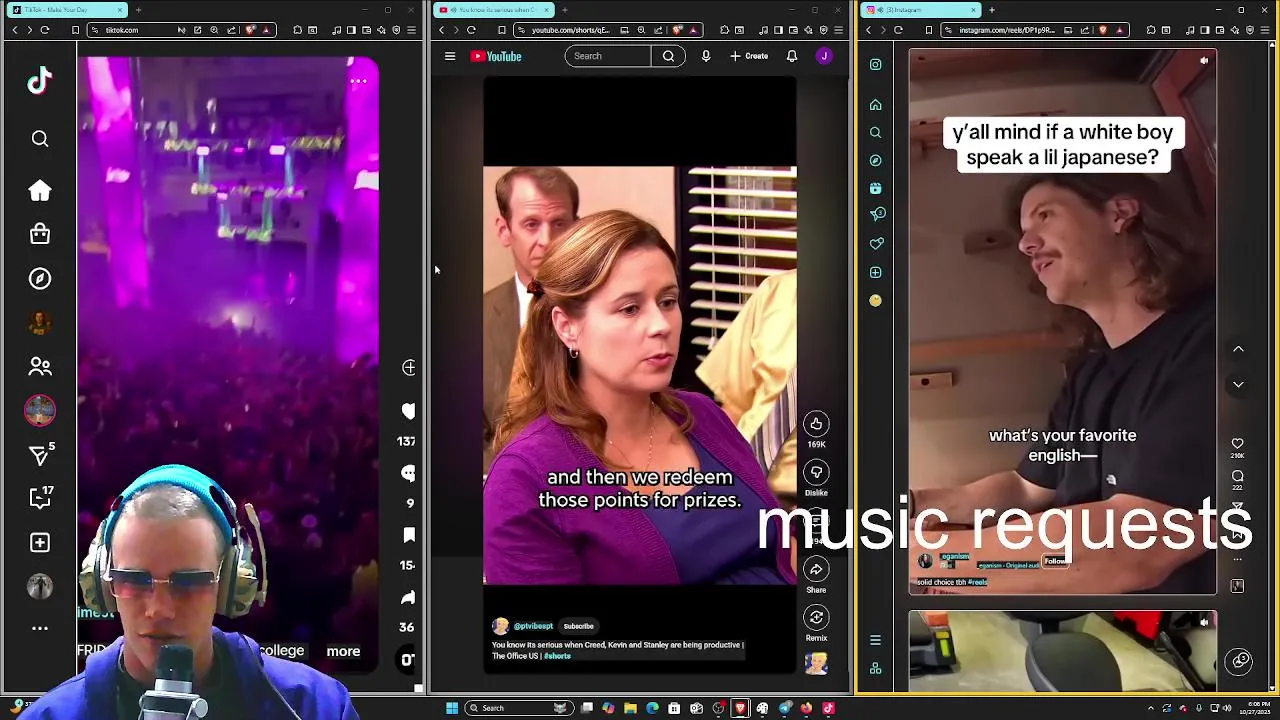1280x720 pixels.
Task: Open TikTok inbox activity icon with 17 badge
Action: click(40, 497)
